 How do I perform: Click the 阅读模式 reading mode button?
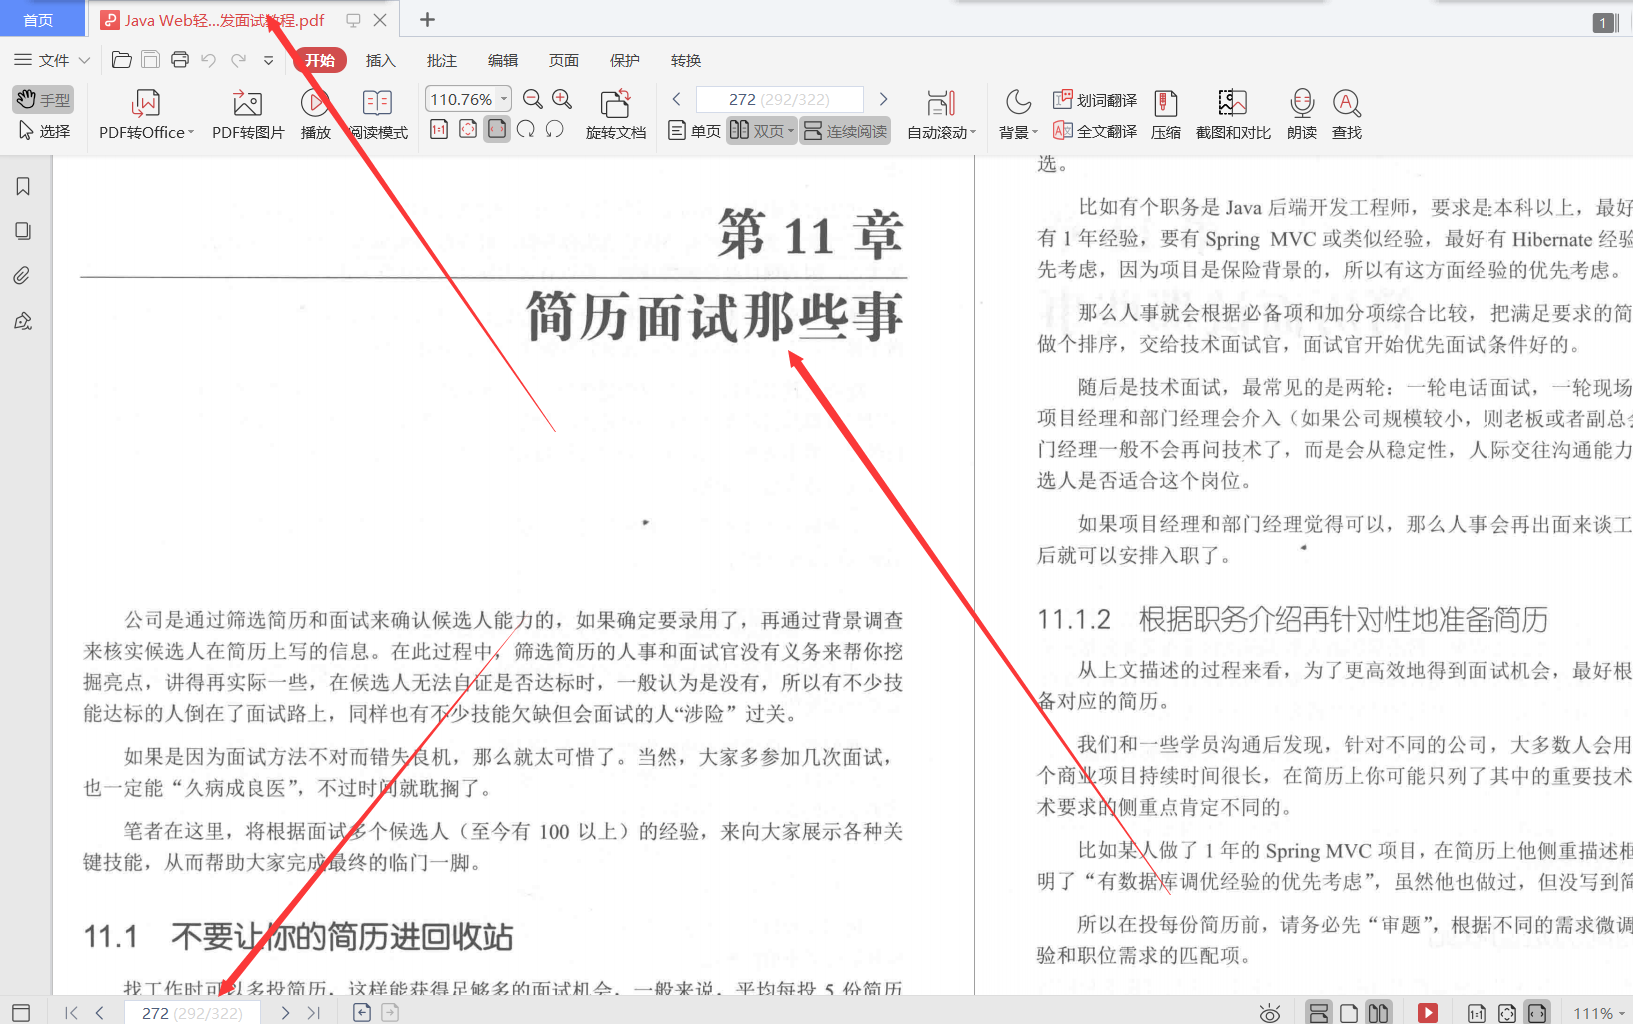click(x=378, y=115)
